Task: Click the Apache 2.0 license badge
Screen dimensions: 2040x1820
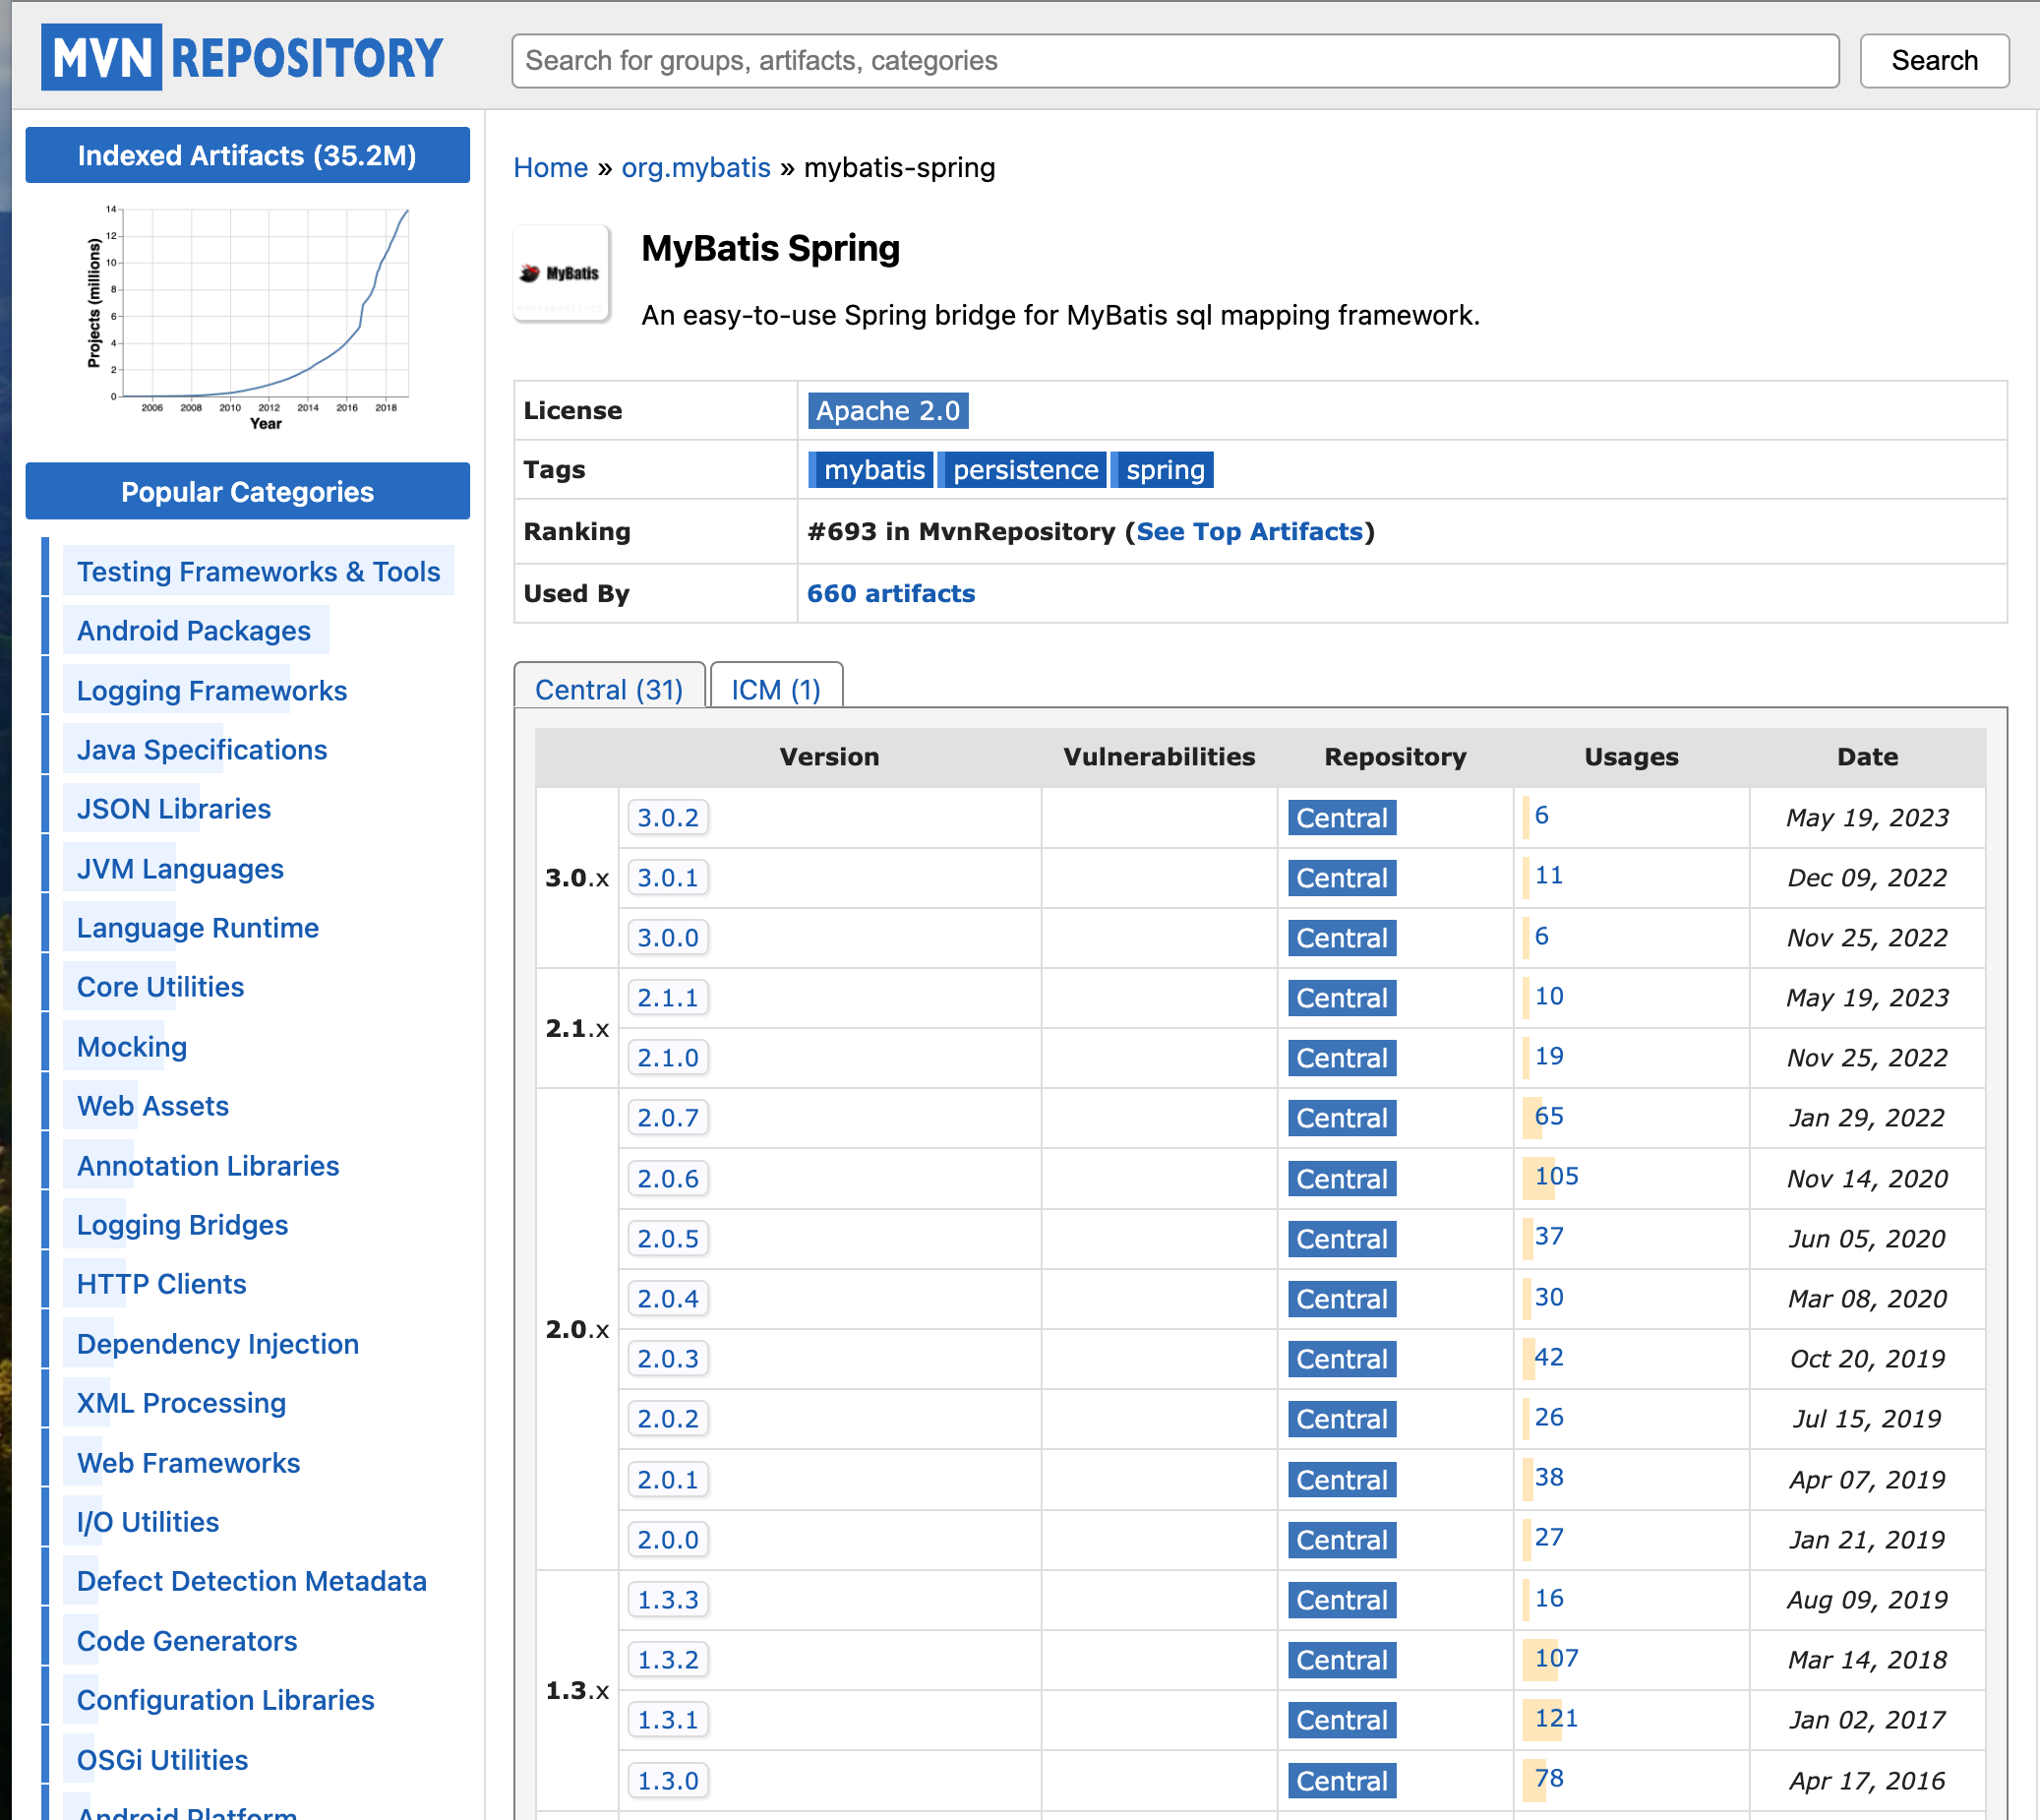Action: pos(887,411)
